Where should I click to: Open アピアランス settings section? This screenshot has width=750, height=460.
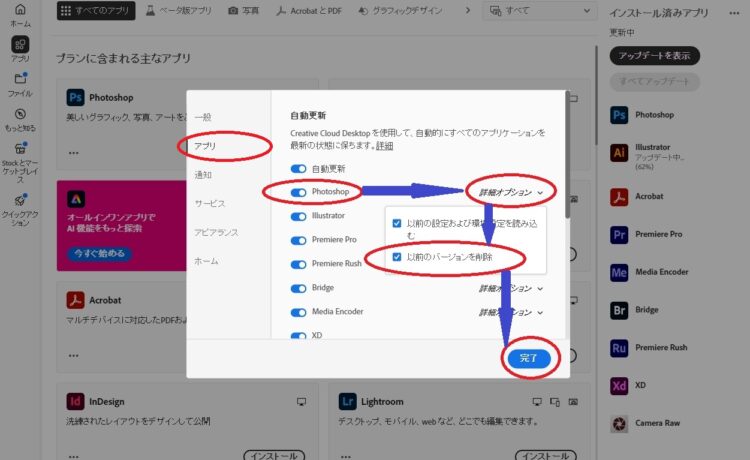point(216,232)
